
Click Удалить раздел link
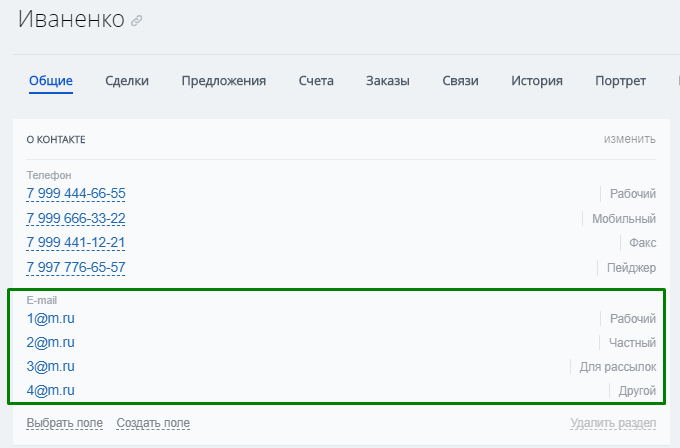coord(613,423)
